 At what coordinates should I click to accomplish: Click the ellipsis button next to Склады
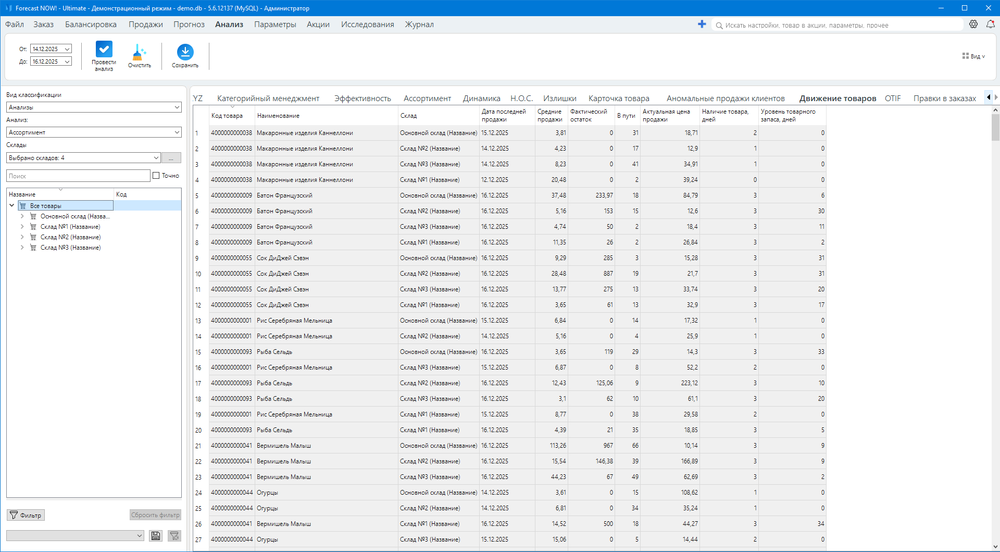click(172, 157)
